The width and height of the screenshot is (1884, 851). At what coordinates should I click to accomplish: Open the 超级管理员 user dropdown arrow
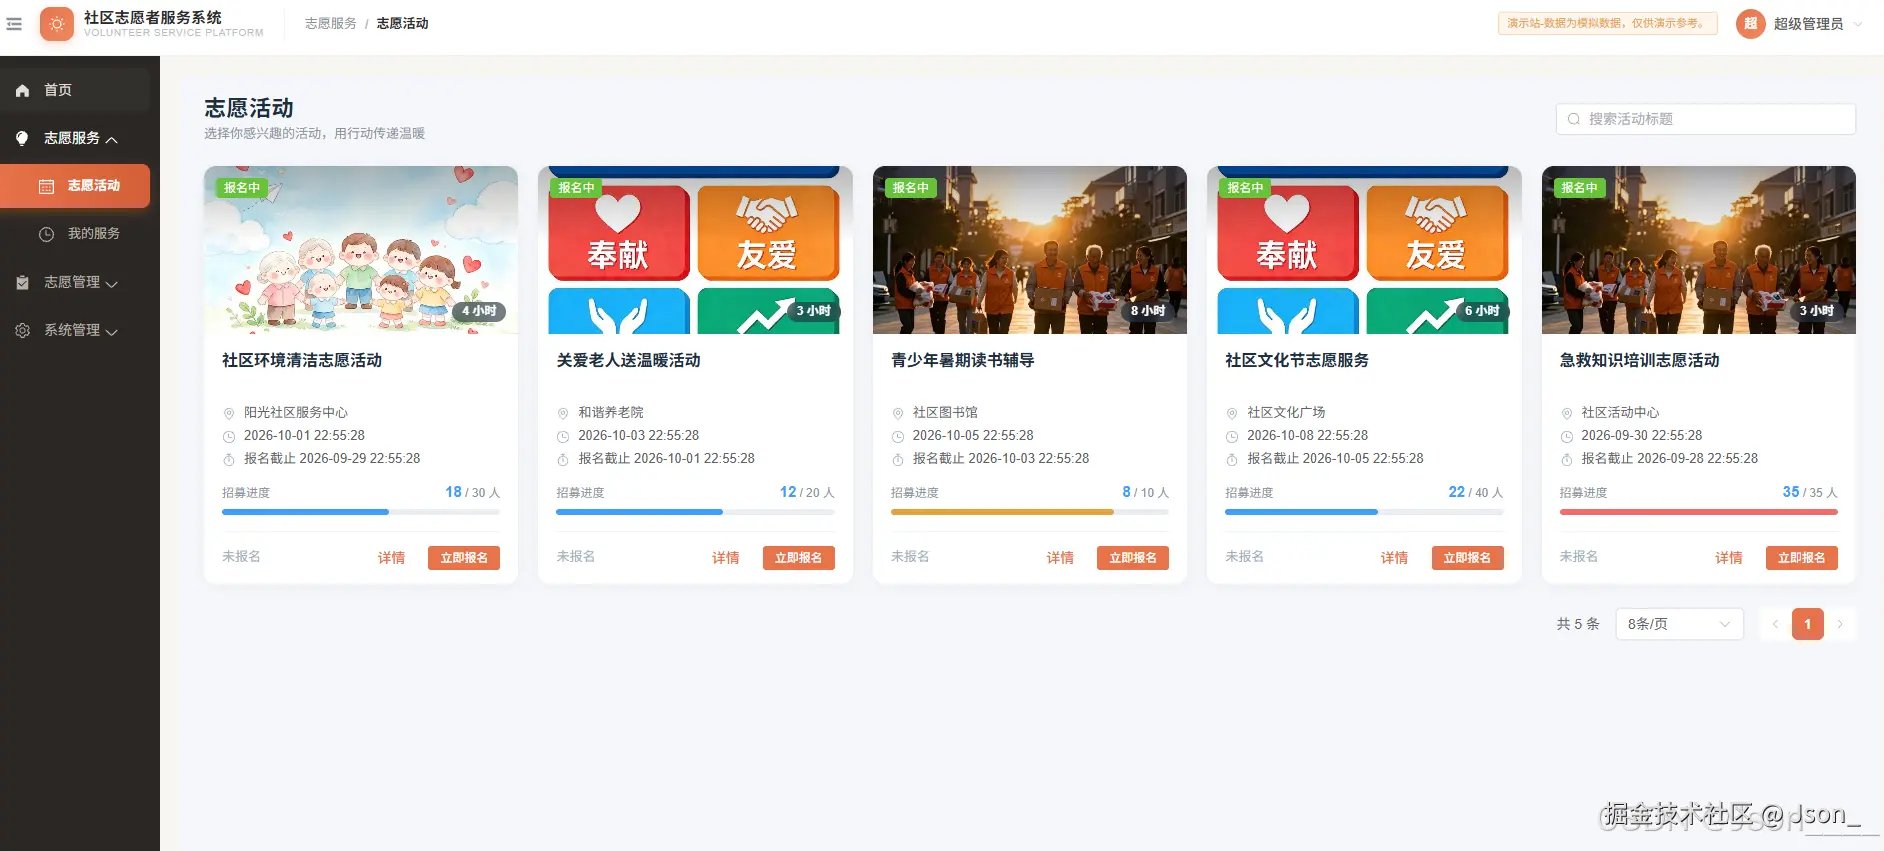1858,24
